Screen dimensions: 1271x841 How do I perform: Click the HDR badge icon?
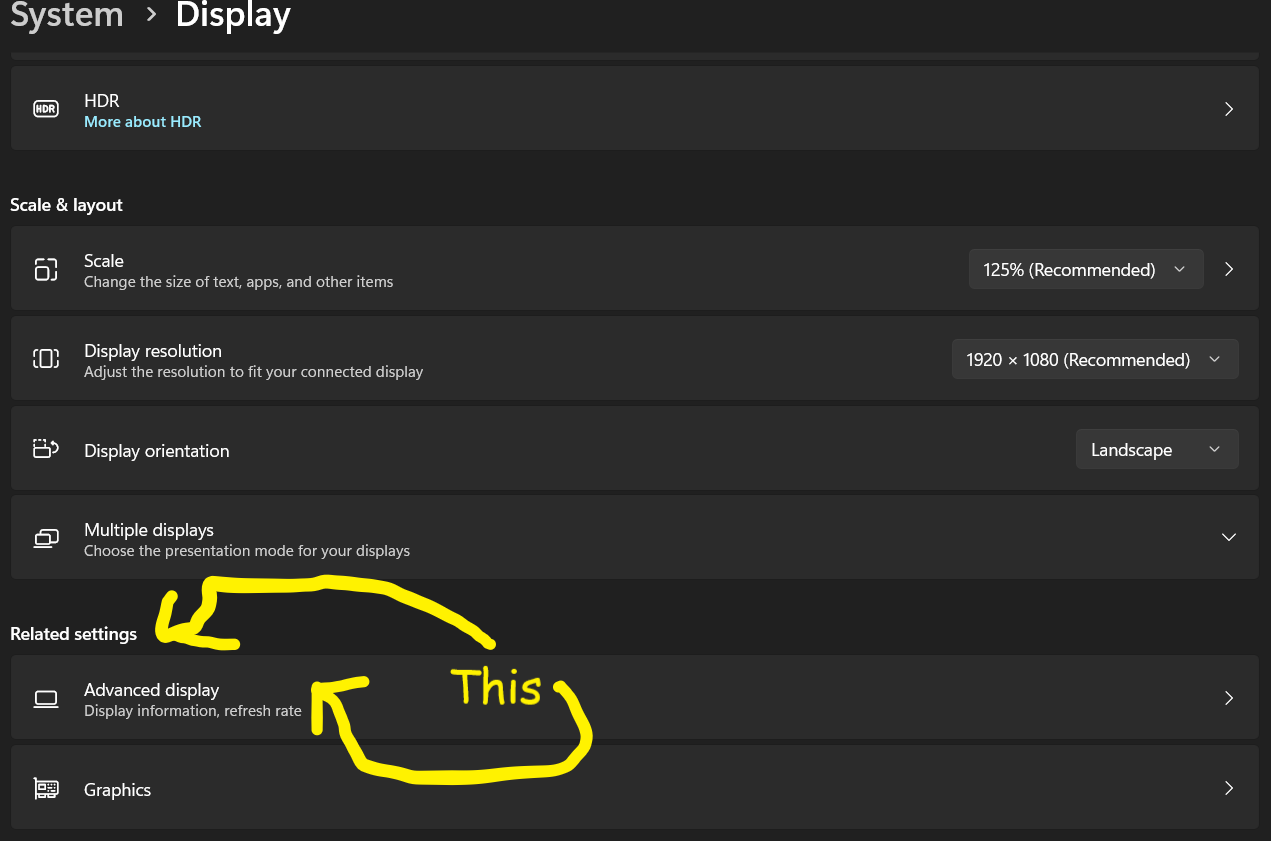point(46,109)
